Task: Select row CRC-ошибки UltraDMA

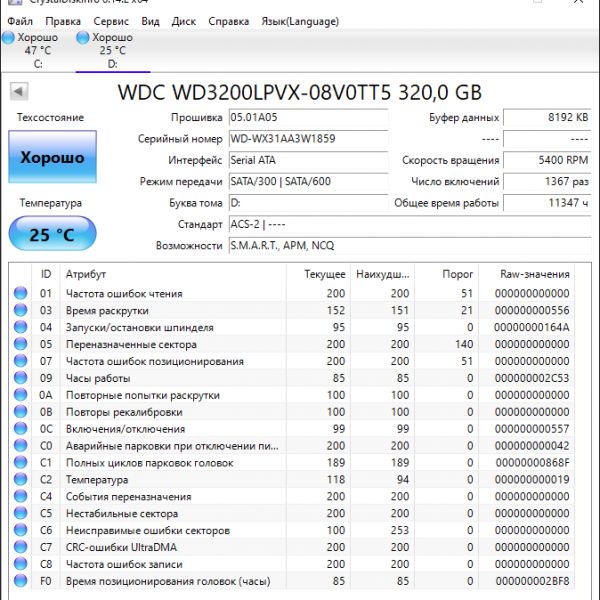Action: point(292,547)
